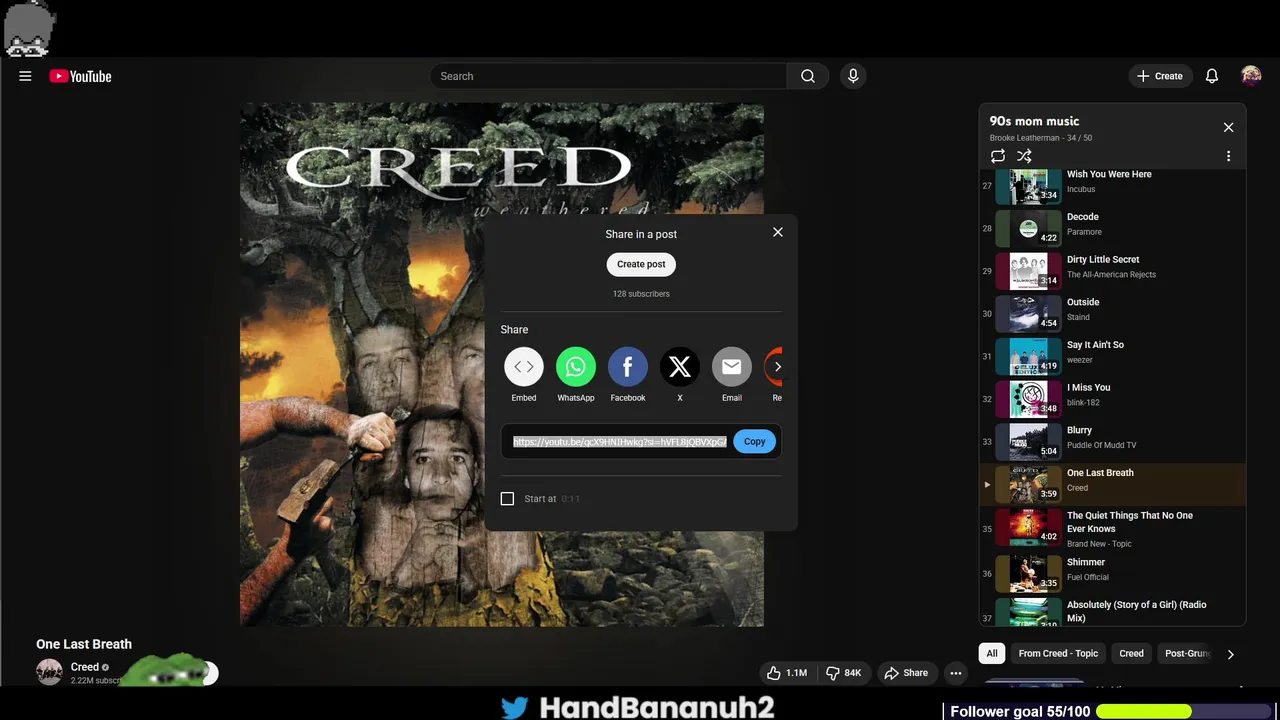Click the Create button in header
This screenshot has width=1280, height=720.
pyautogui.click(x=1159, y=76)
